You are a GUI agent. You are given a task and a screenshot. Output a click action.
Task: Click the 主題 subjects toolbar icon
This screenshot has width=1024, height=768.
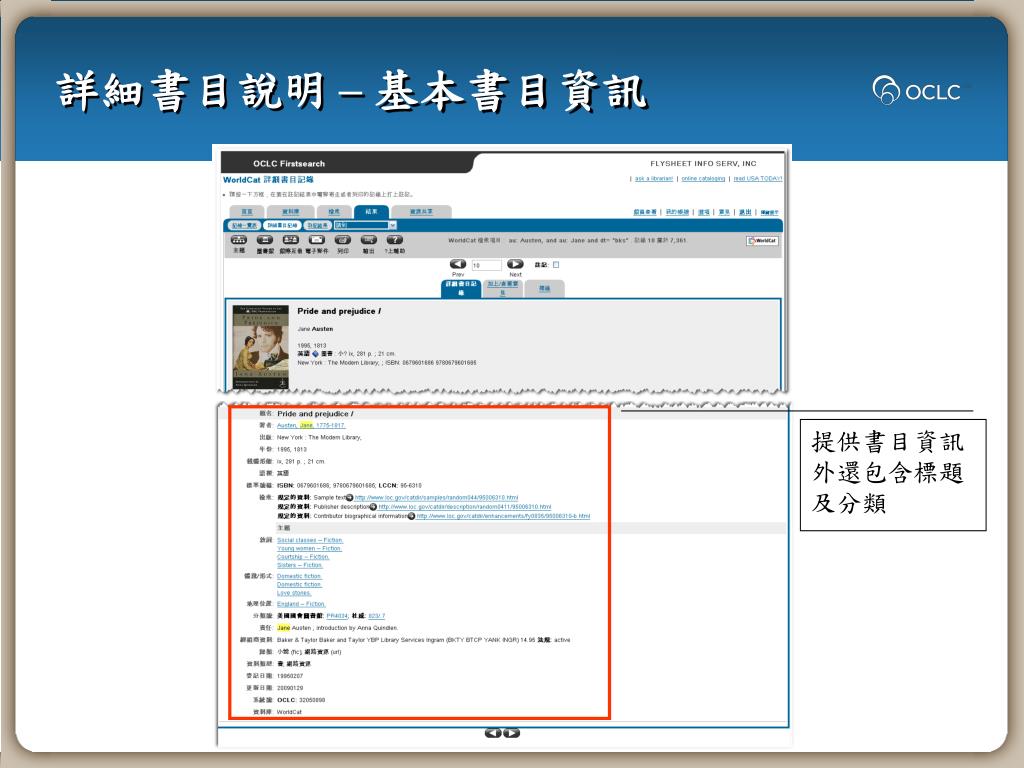pyautogui.click(x=238, y=240)
